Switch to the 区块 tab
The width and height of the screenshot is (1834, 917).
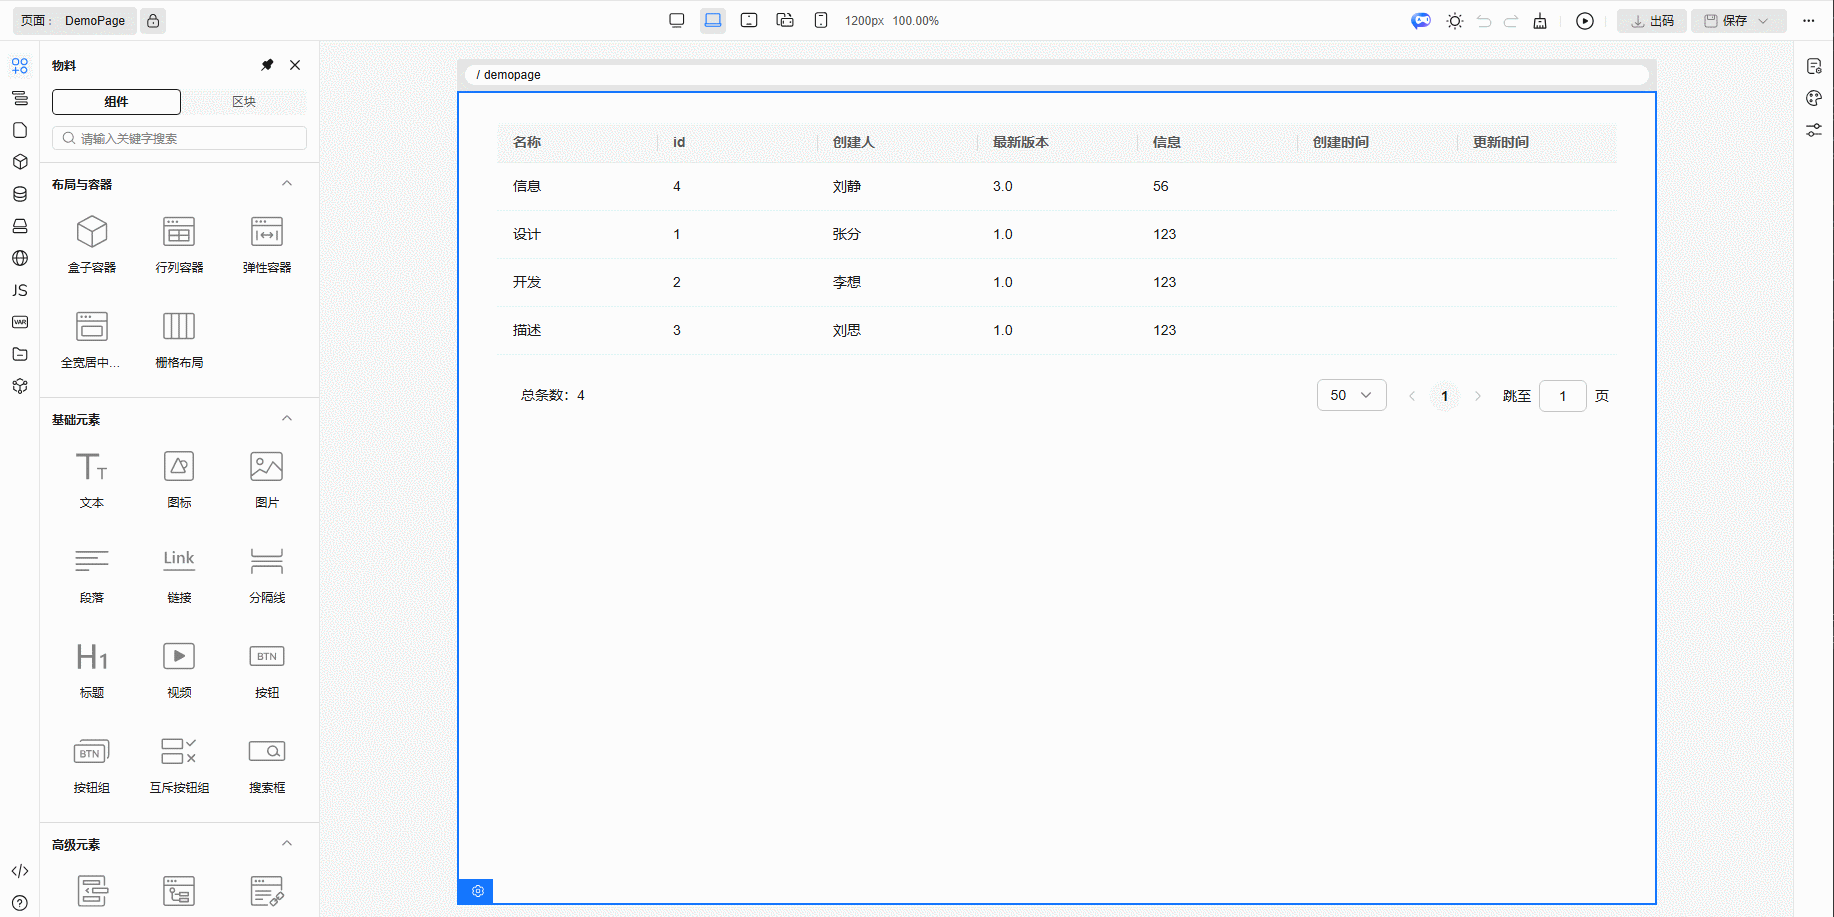tap(244, 102)
